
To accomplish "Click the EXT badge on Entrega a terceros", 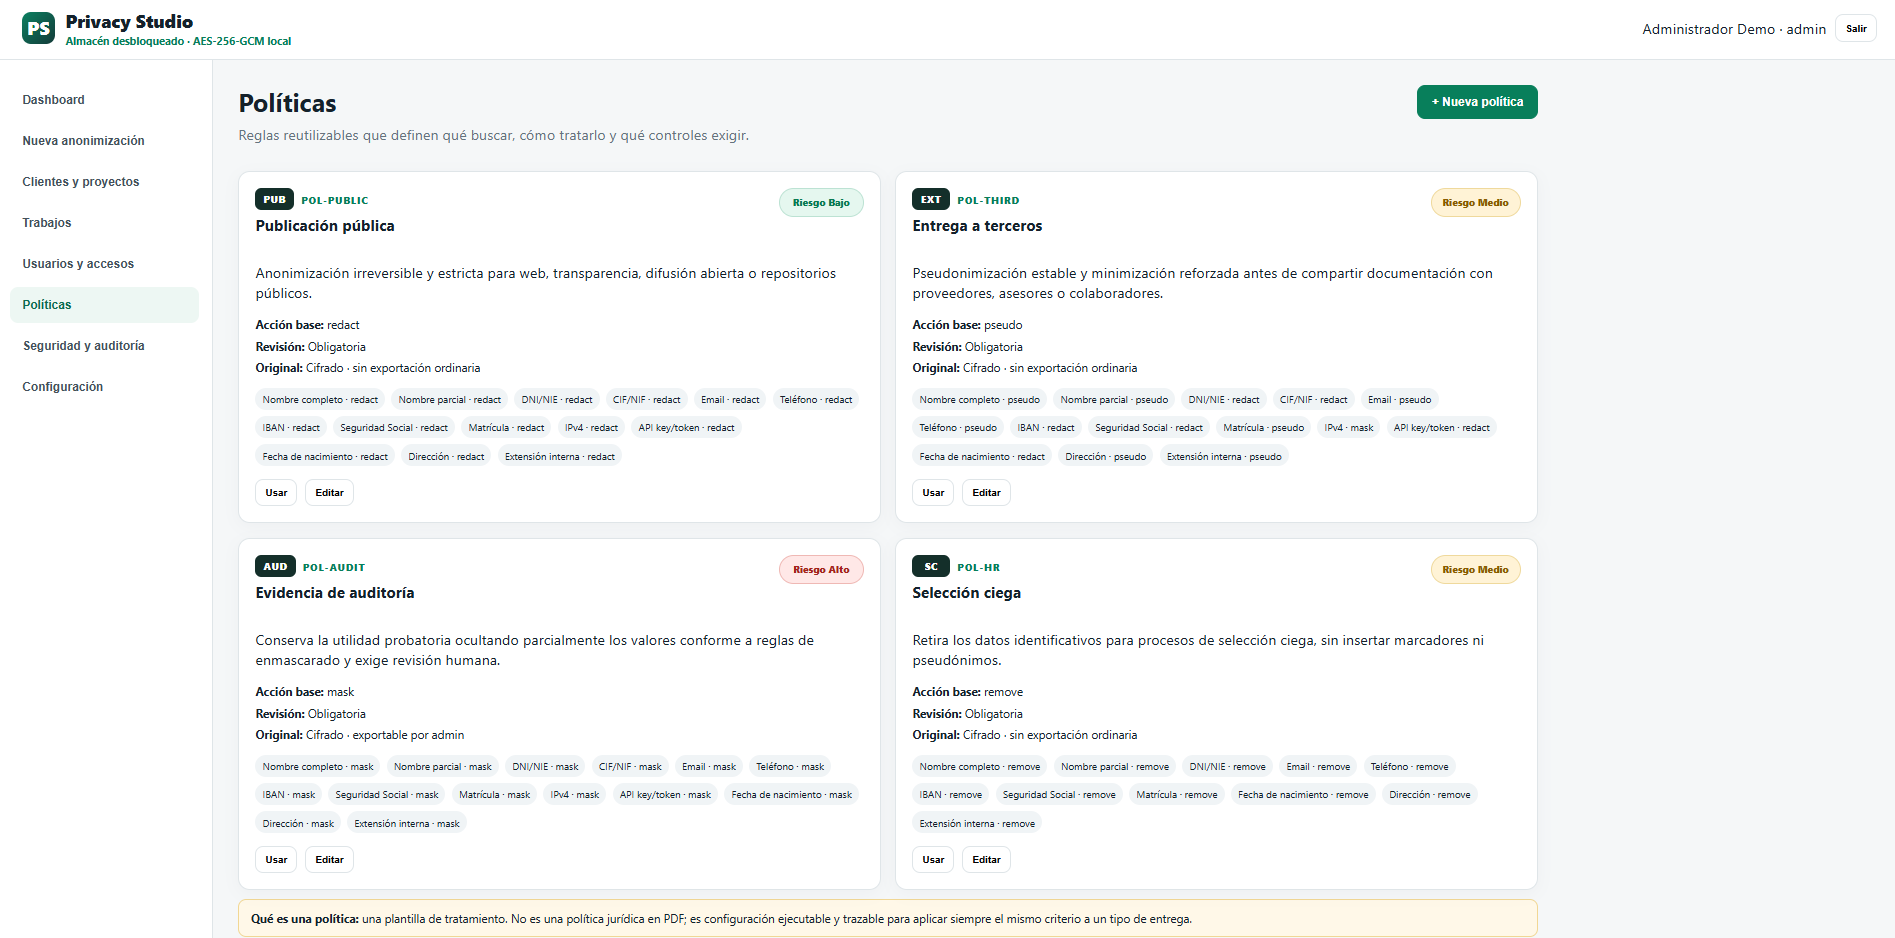I will click(931, 199).
